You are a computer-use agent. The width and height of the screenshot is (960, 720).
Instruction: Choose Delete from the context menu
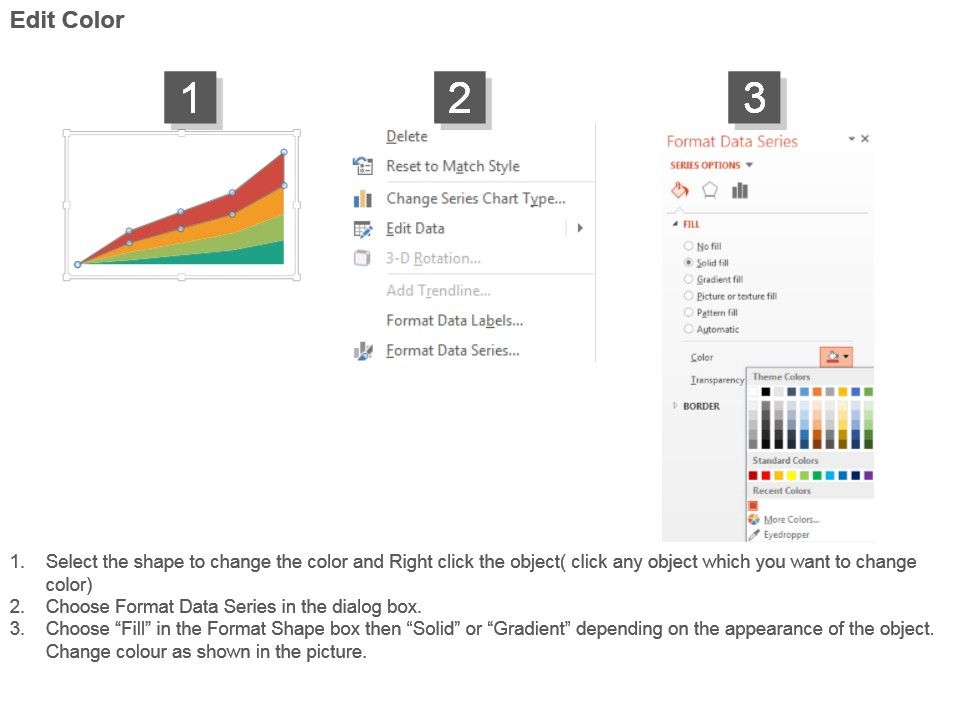tap(407, 137)
